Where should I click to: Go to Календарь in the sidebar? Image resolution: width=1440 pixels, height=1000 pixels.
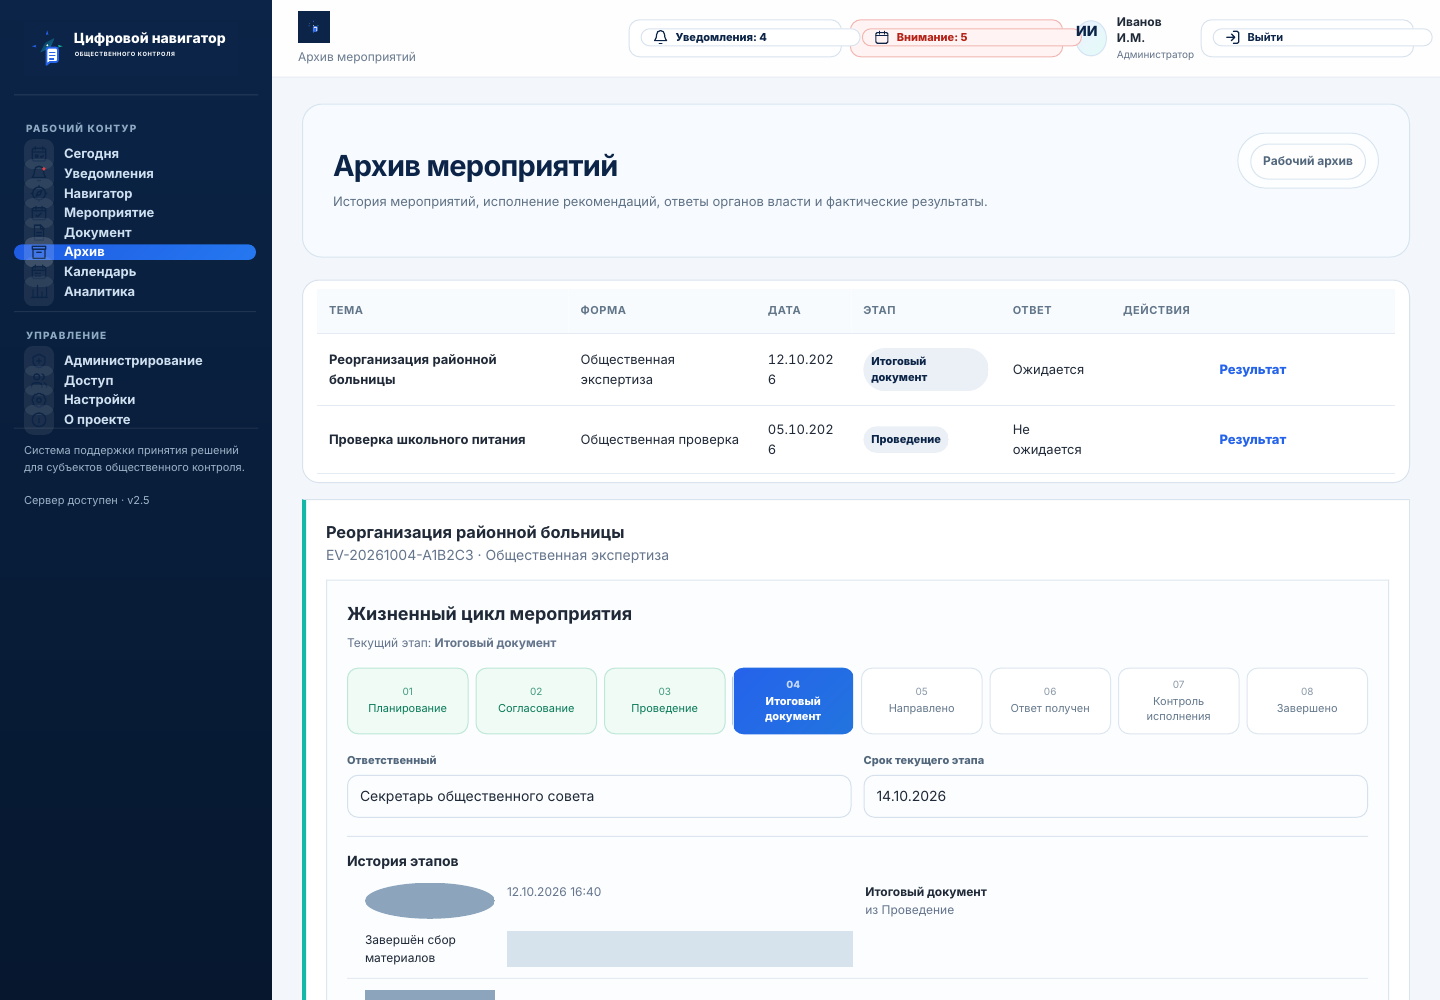[x=135, y=272]
